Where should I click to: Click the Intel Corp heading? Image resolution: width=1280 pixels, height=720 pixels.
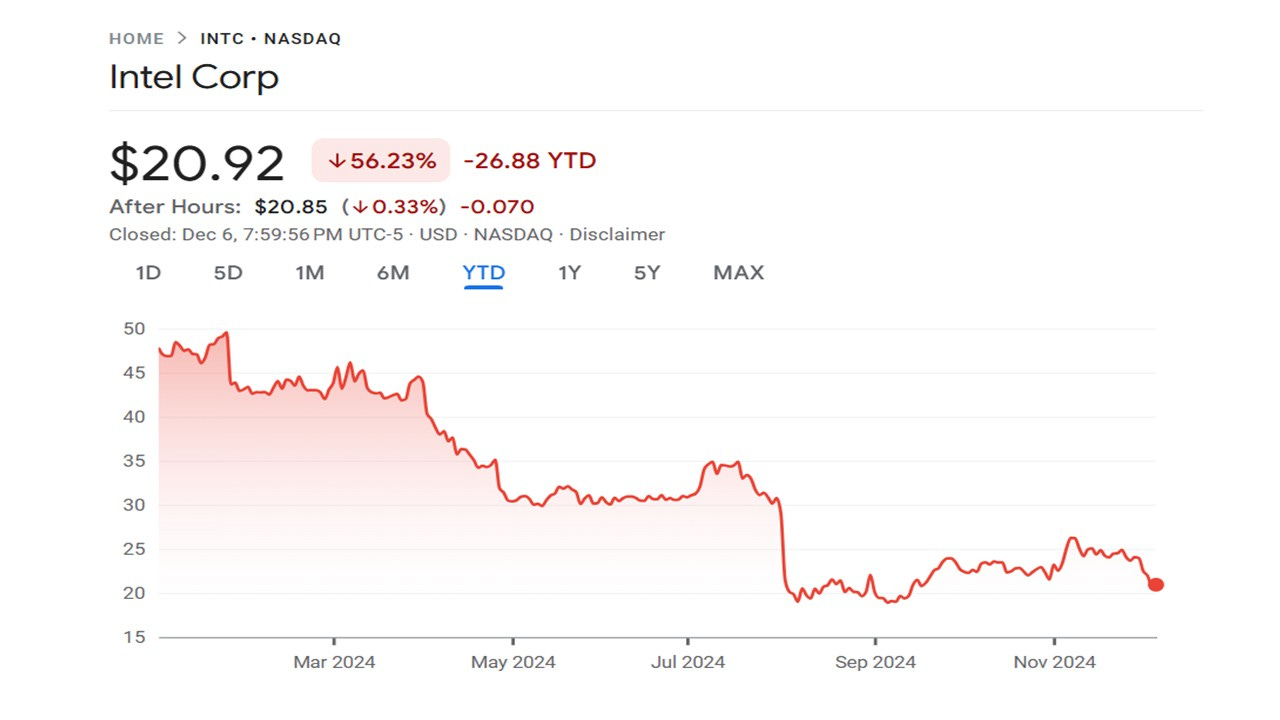194,78
